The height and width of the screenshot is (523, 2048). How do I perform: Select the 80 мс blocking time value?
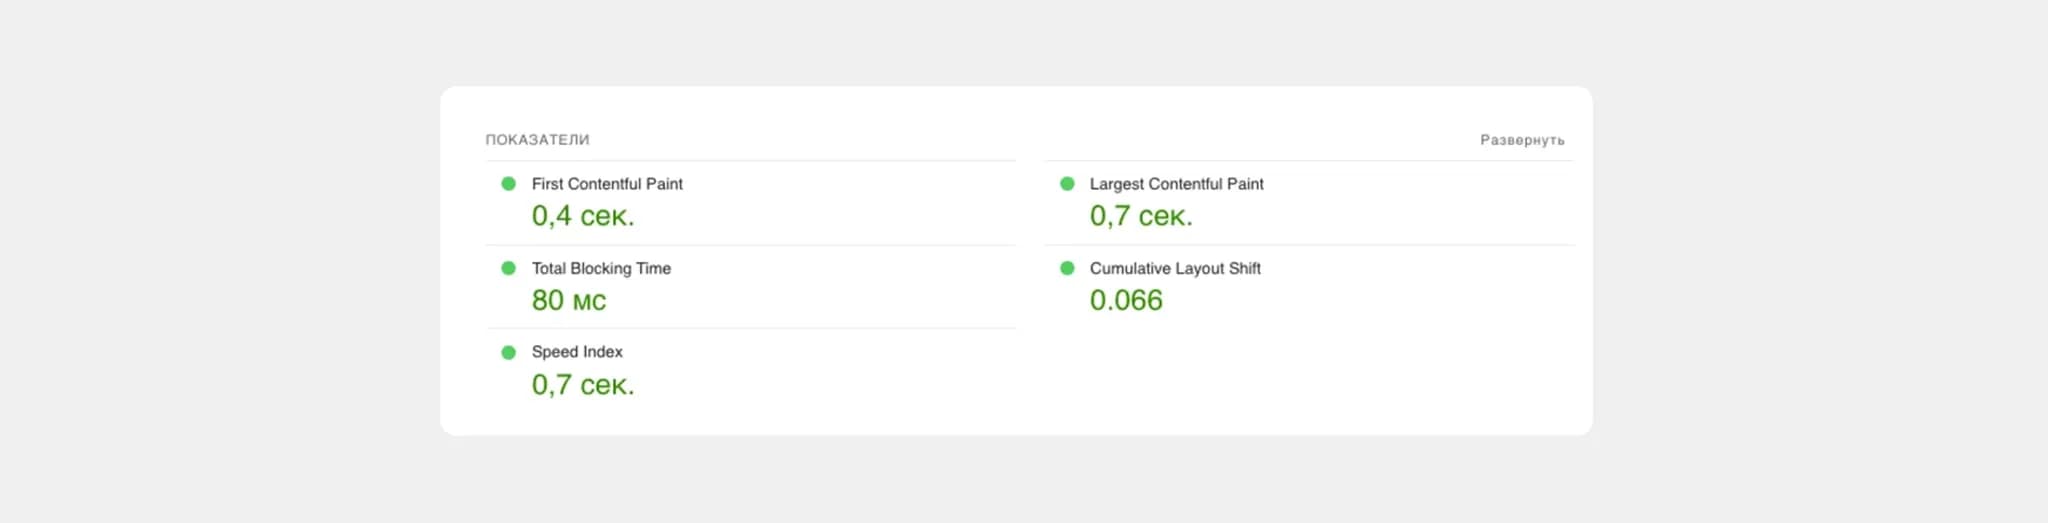[x=568, y=300]
